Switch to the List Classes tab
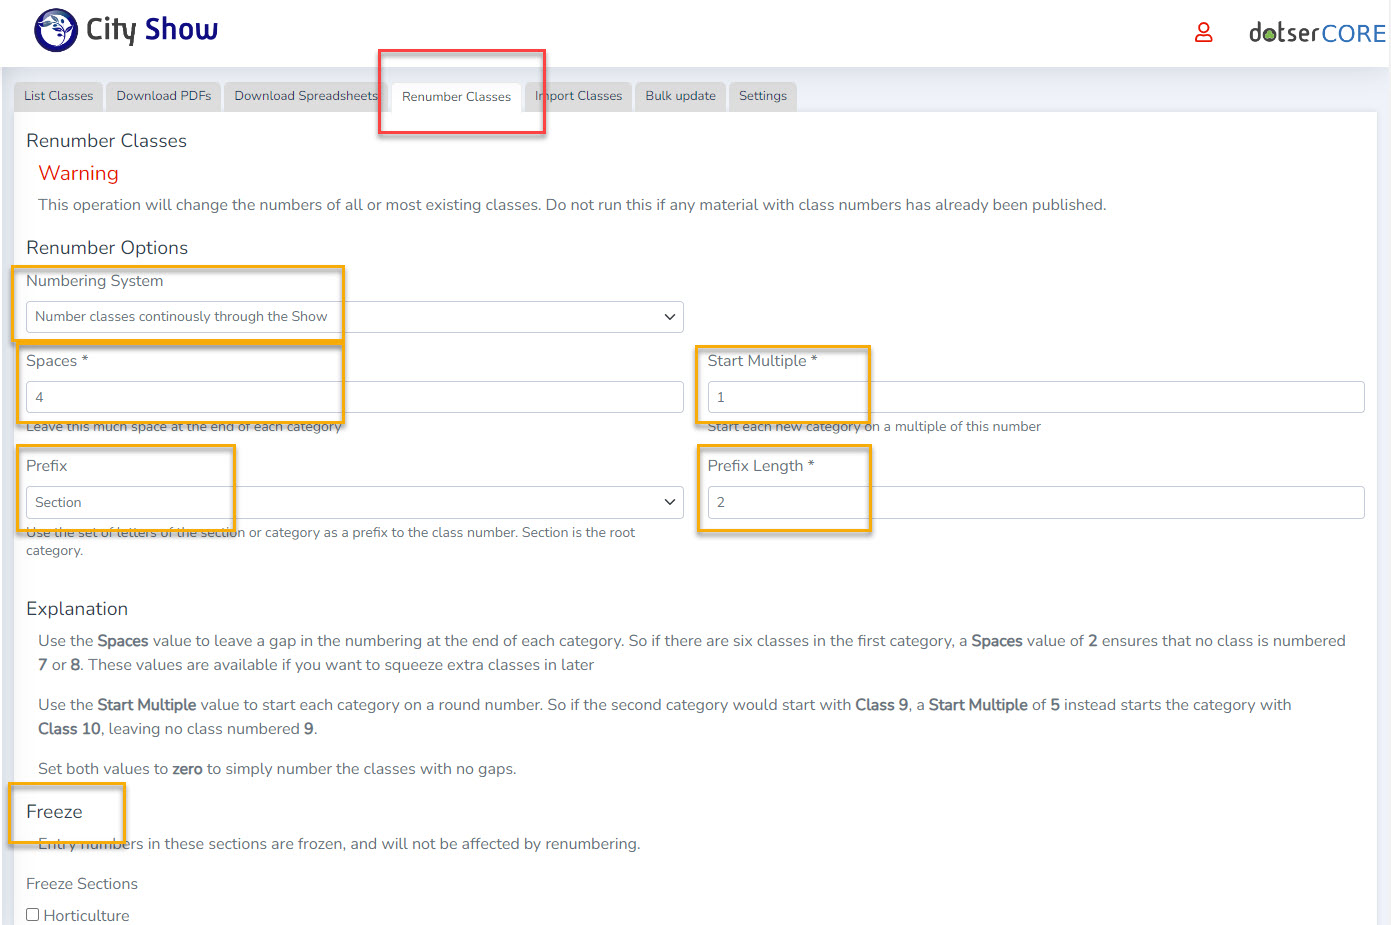 click(58, 96)
